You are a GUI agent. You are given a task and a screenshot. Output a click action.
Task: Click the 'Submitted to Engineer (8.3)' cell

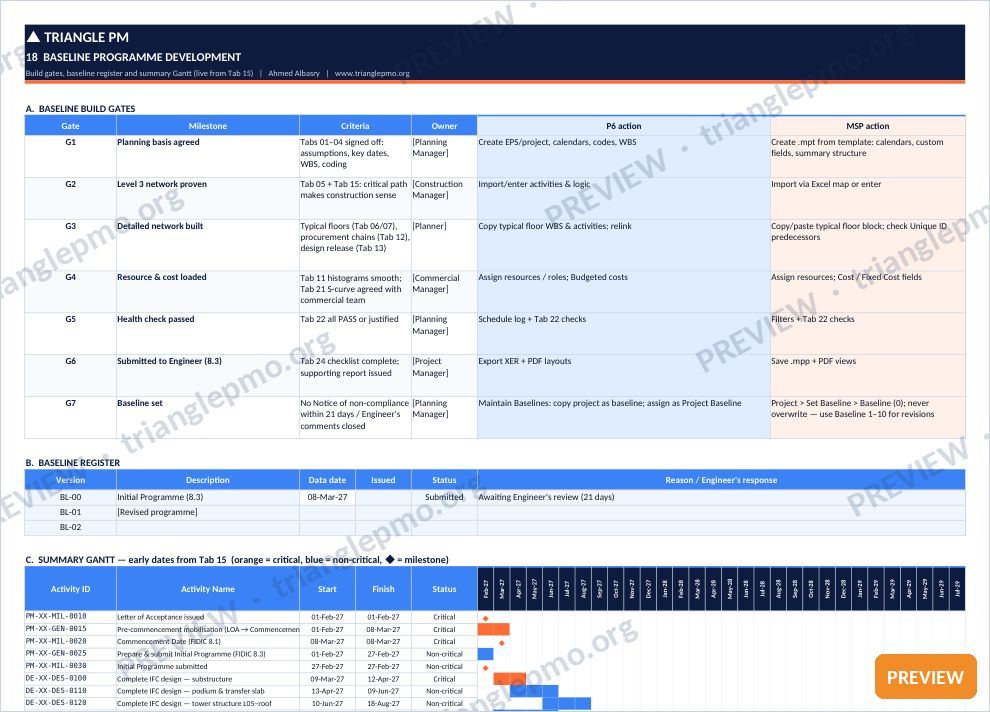coord(208,376)
